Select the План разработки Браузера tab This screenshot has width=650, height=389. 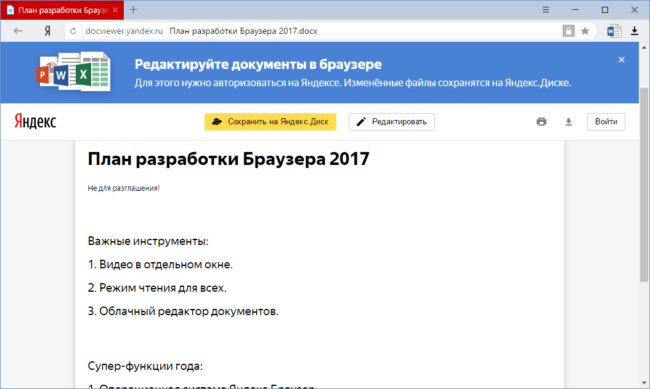[62, 10]
